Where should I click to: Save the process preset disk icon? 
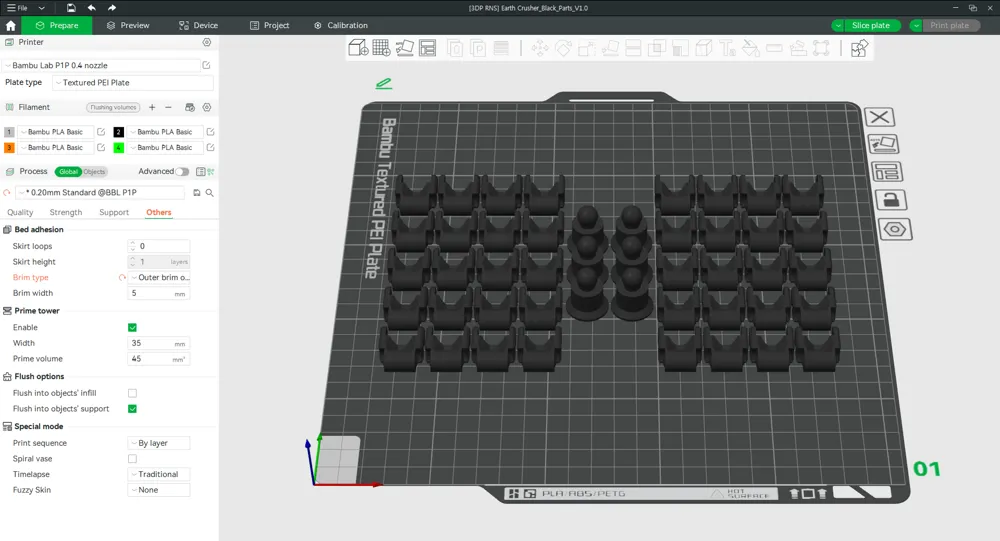(196, 193)
